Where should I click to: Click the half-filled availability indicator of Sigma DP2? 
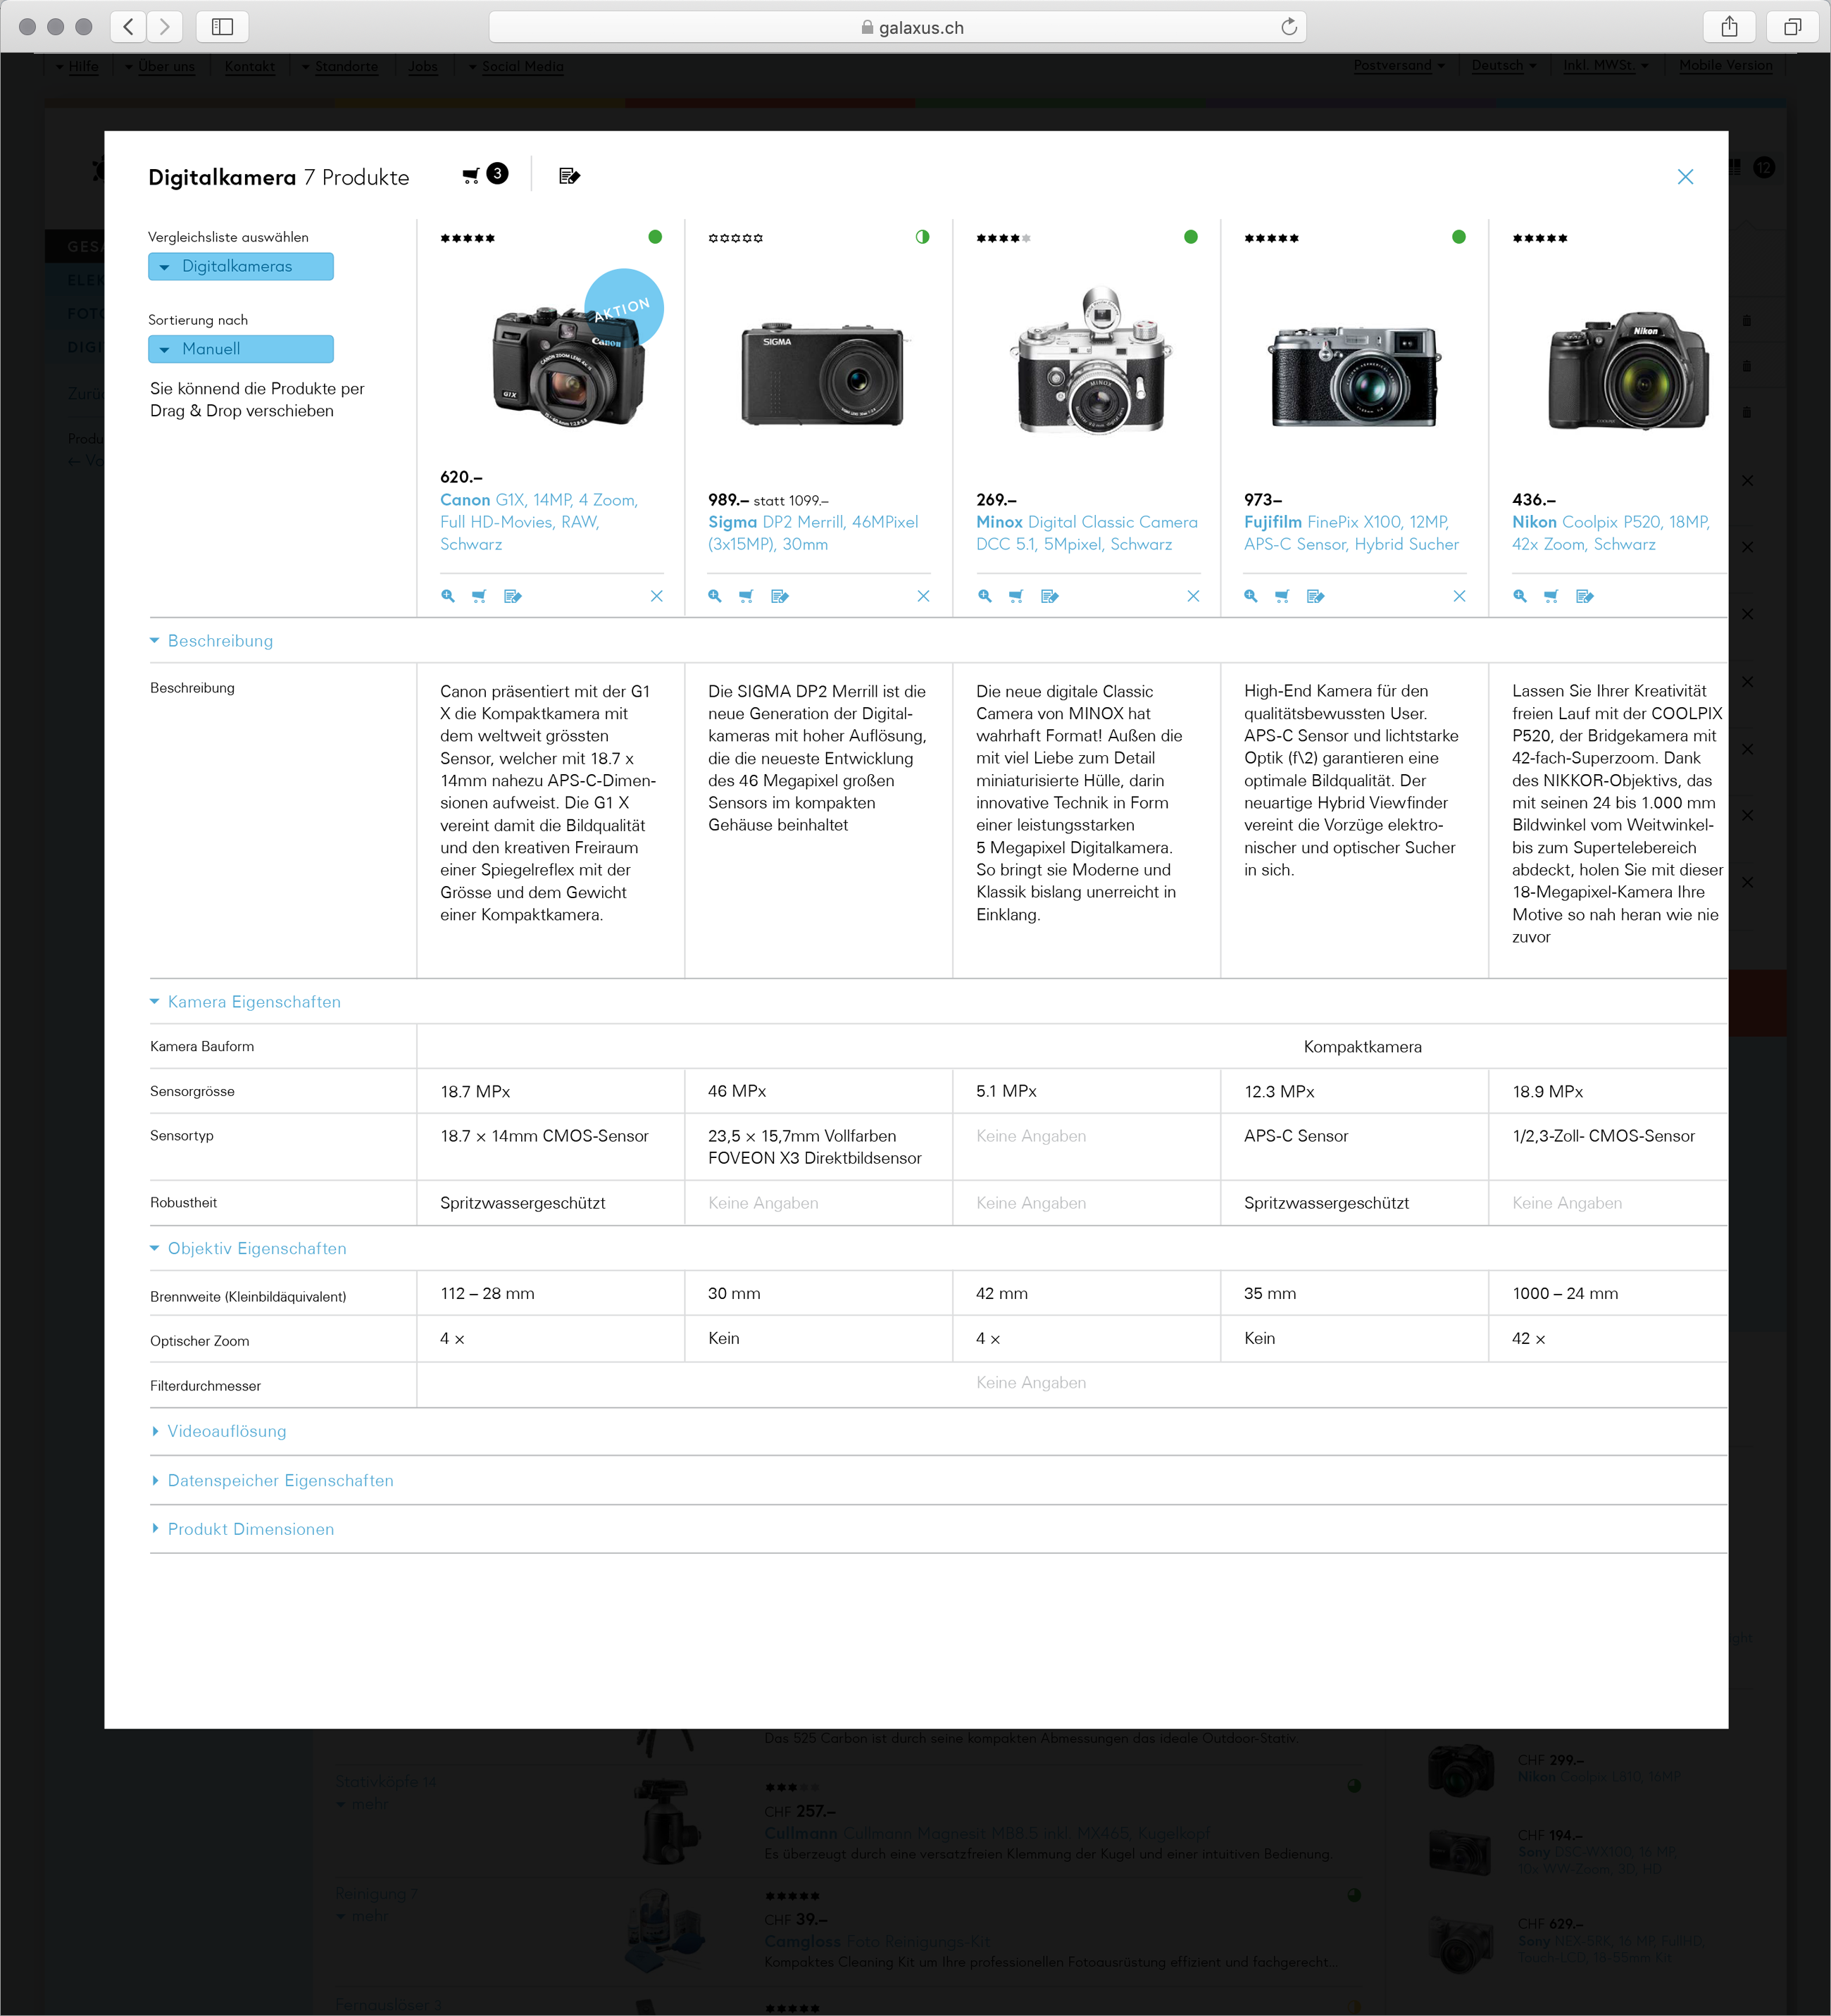(x=922, y=237)
